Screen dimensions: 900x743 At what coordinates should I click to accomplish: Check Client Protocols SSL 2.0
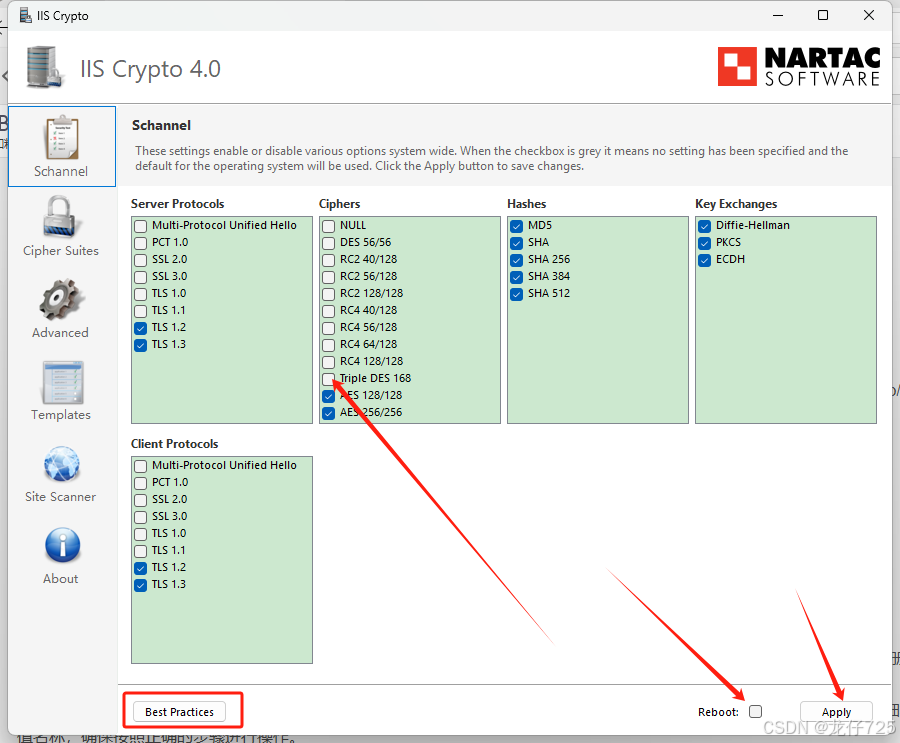pyautogui.click(x=141, y=500)
